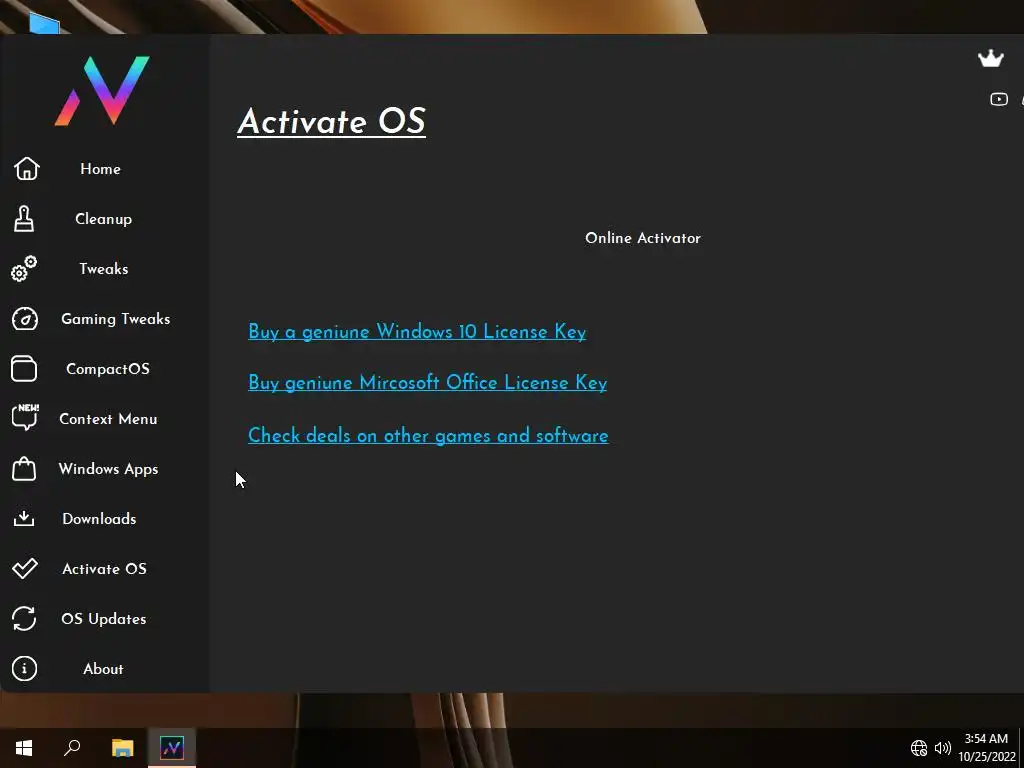
Task: Open OS Updates label
Action: tap(103, 618)
